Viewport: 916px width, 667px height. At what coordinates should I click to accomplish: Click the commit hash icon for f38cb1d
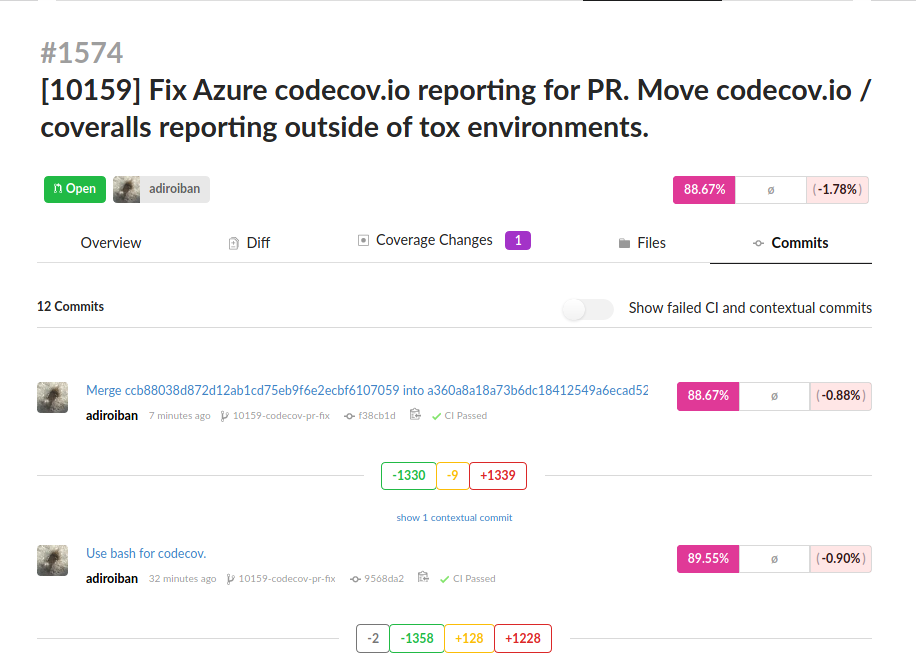pos(349,416)
